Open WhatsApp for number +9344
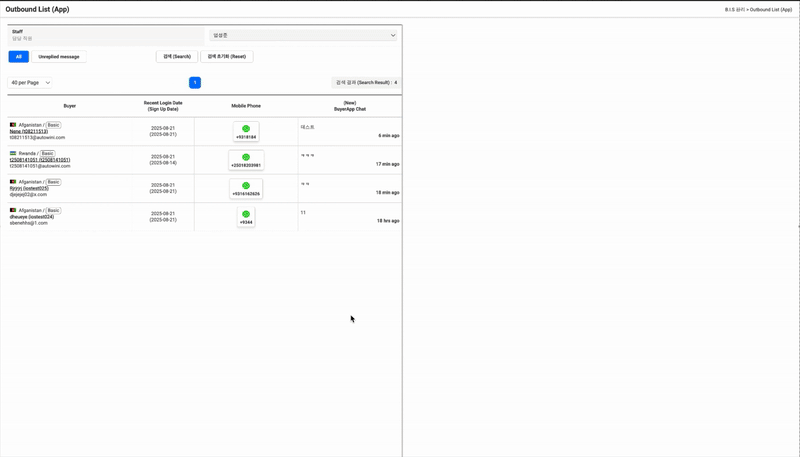Screen dimensions: 800x457 pyautogui.click(x=246, y=214)
